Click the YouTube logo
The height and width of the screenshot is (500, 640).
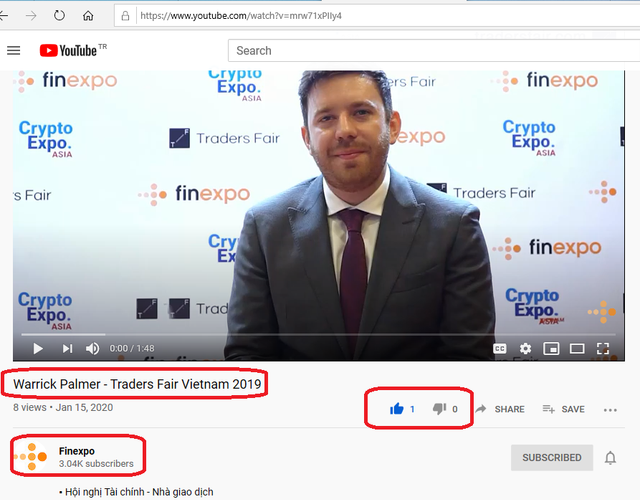pos(69,51)
